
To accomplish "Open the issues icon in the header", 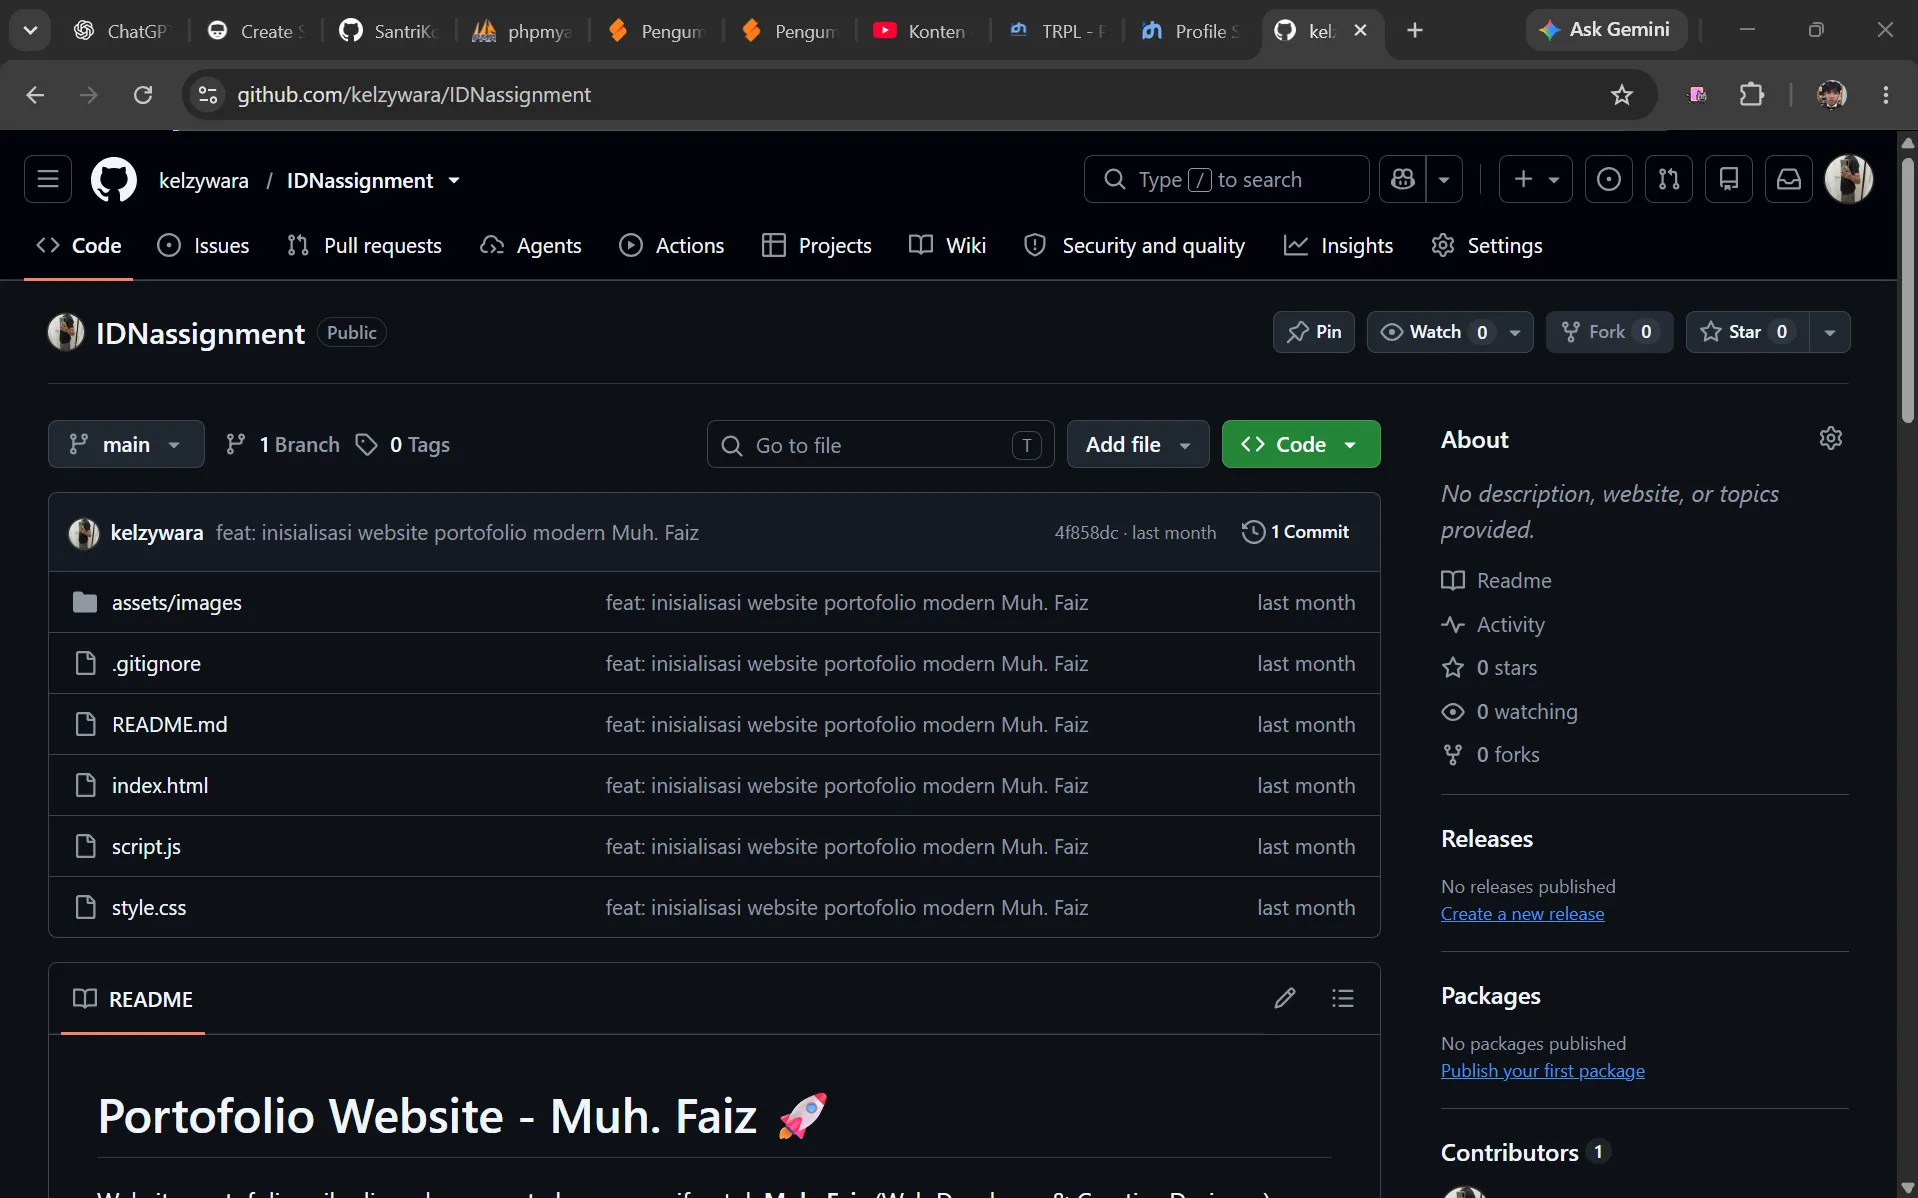I will 1609,180.
